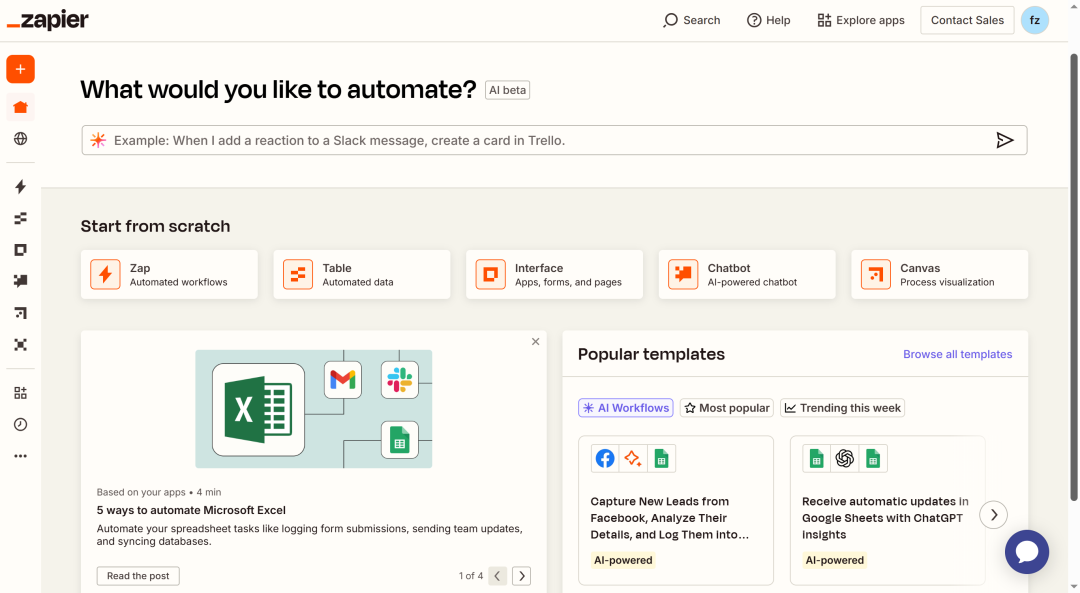
Task: Click the Read the post button
Action: (x=138, y=576)
